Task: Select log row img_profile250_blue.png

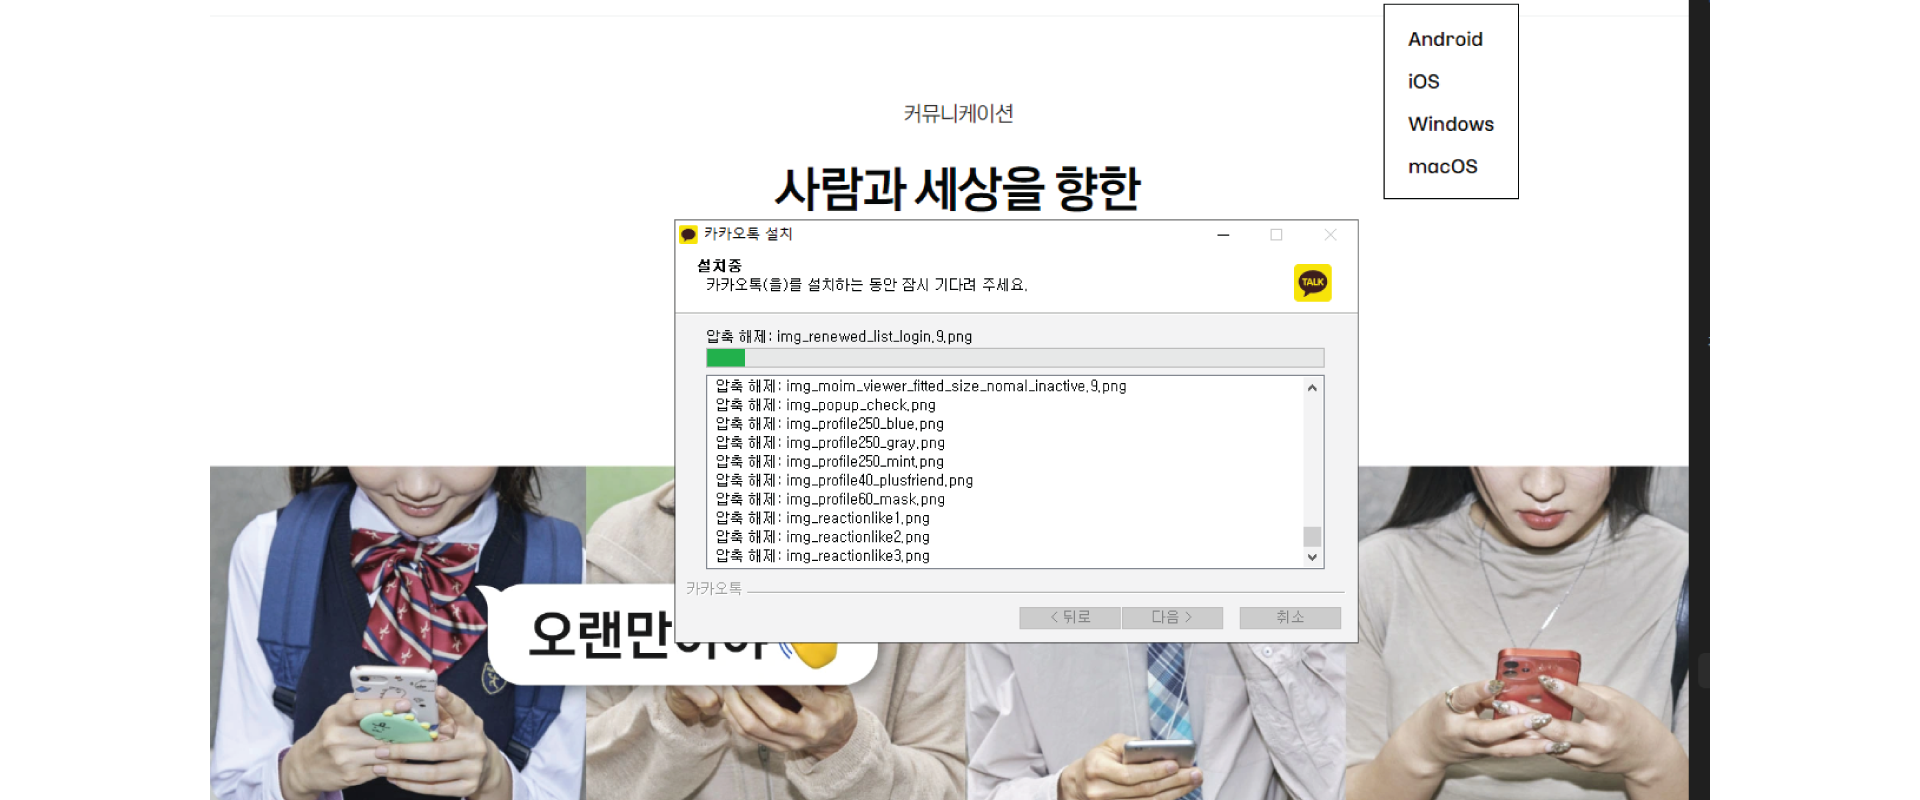Action: (x=829, y=424)
